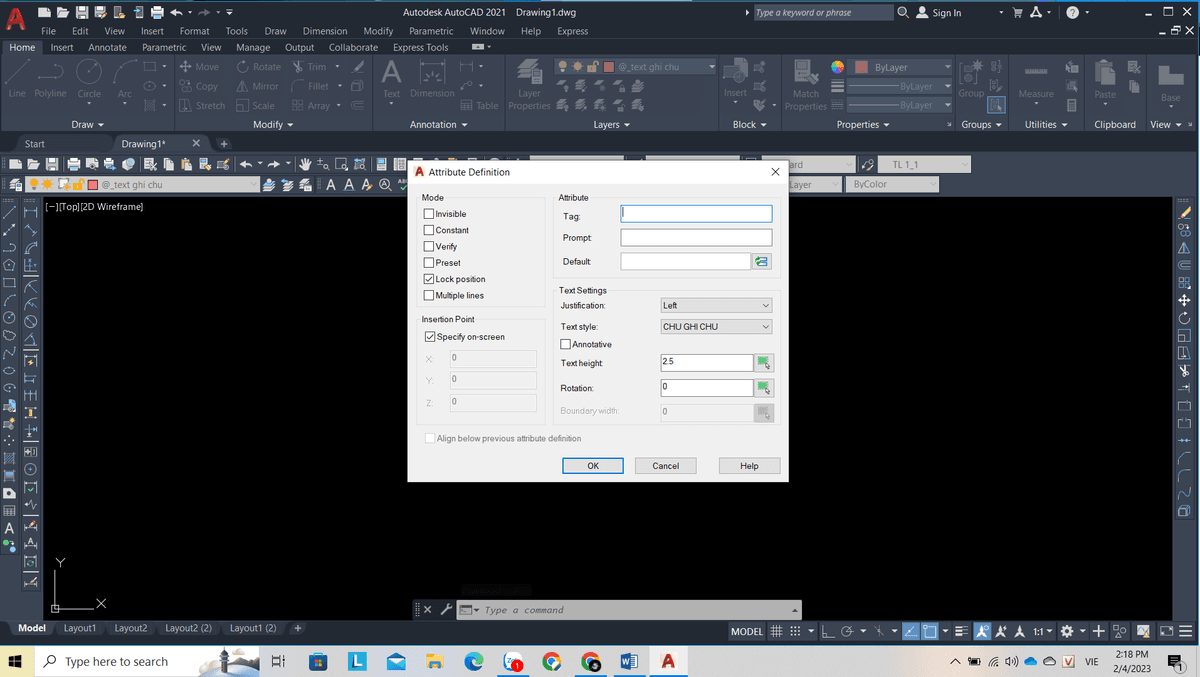Open Layer Properties manager

point(529,84)
